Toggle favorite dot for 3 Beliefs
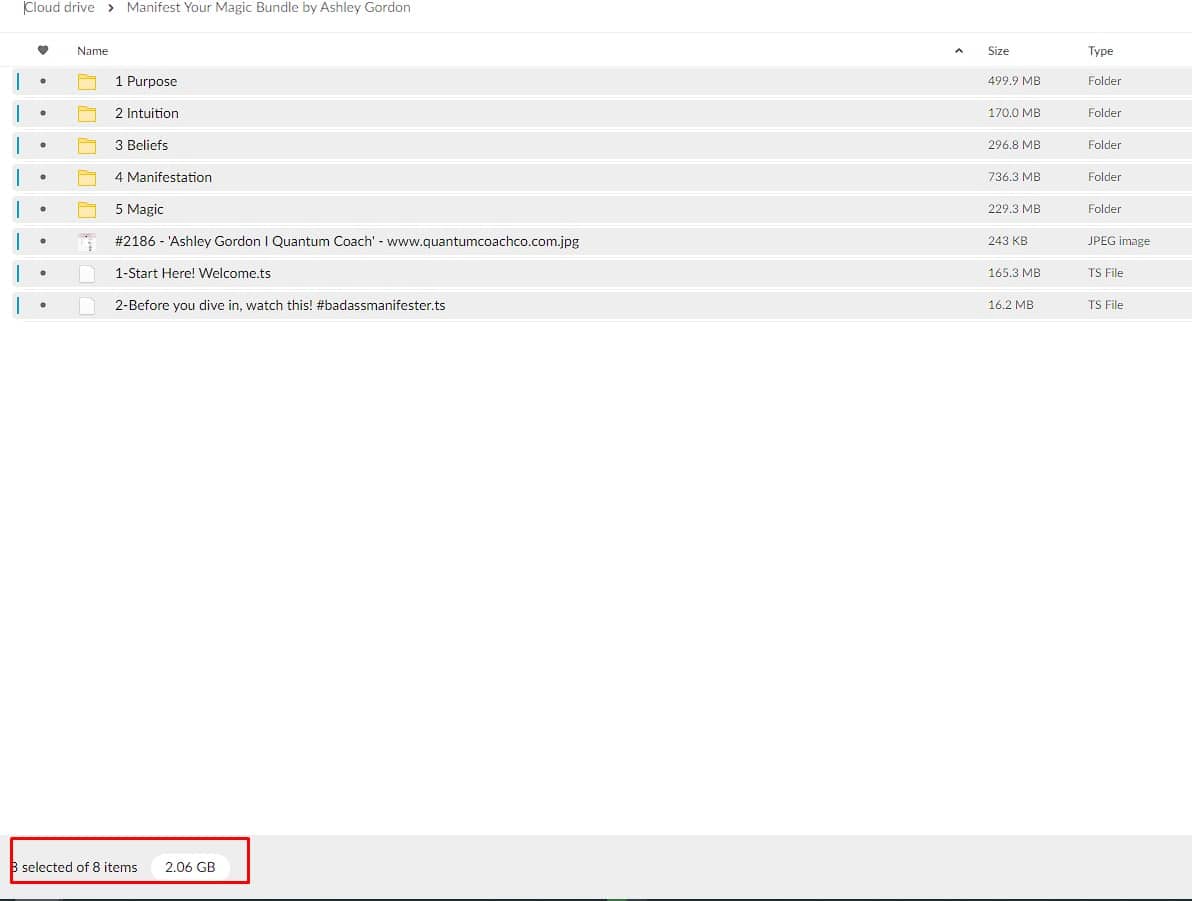This screenshot has height=901, width=1192. pyautogui.click(x=42, y=146)
